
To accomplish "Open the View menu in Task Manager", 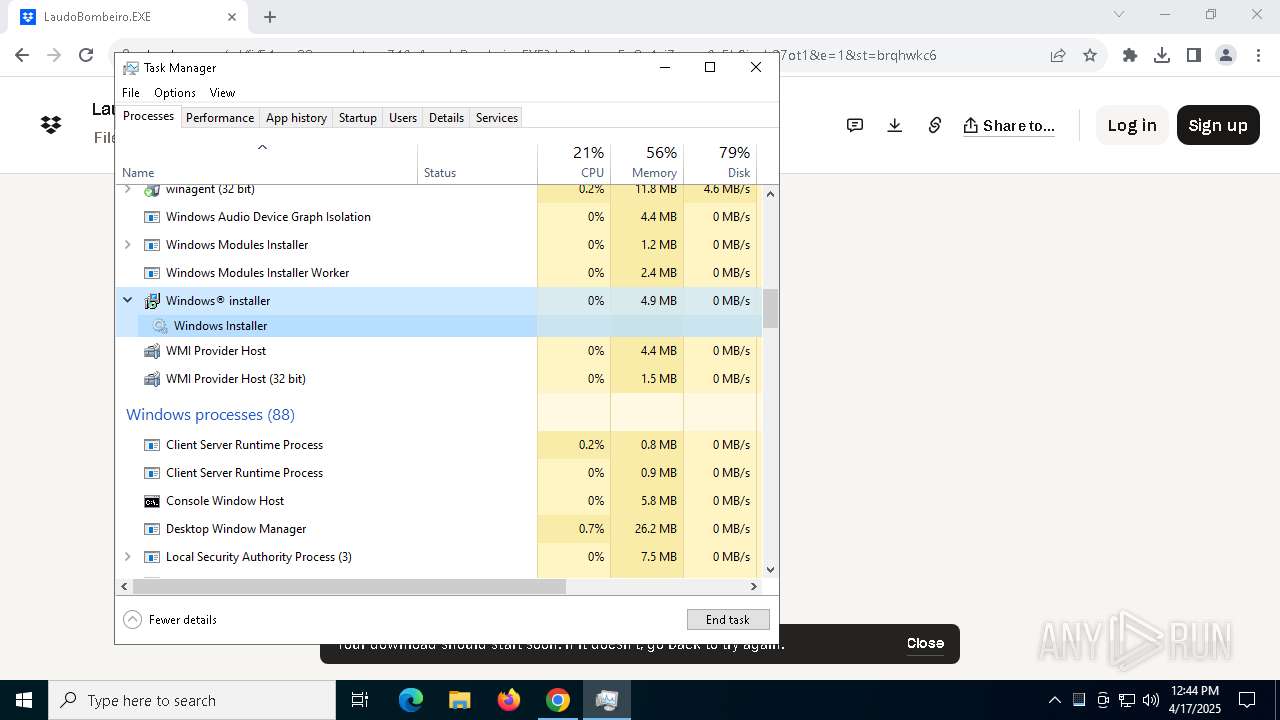I will tap(222, 92).
